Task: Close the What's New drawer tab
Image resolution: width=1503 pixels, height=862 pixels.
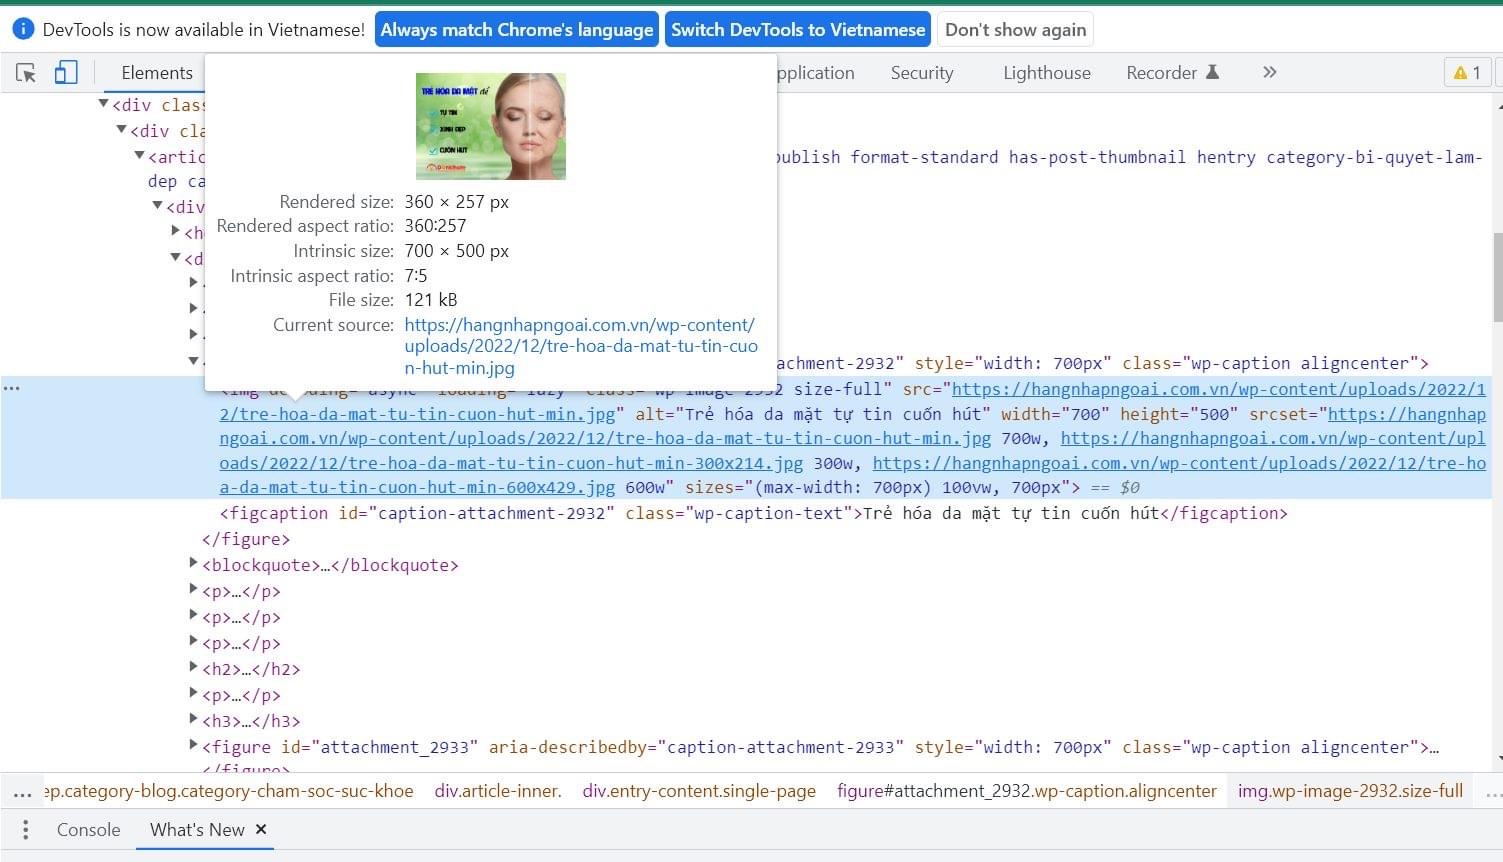Action: pos(260,829)
